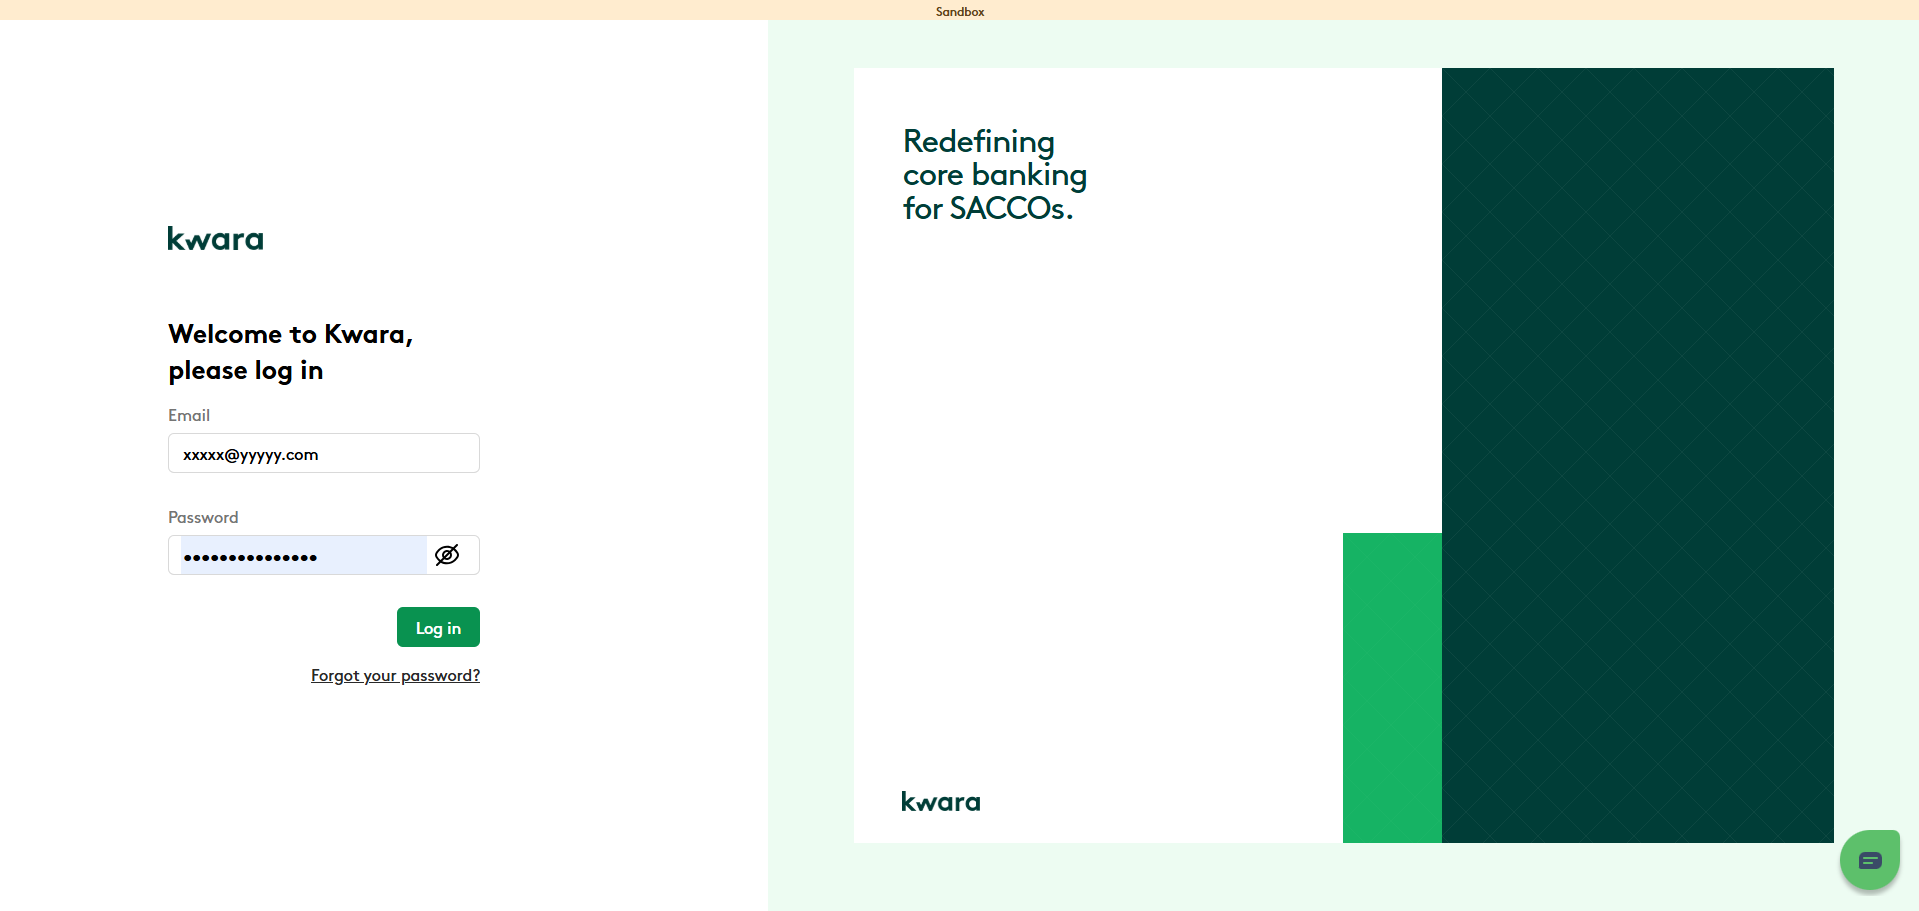The image size is (1919, 911).
Task: Click the Kwara logo above the login form
Action: pos(216,239)
